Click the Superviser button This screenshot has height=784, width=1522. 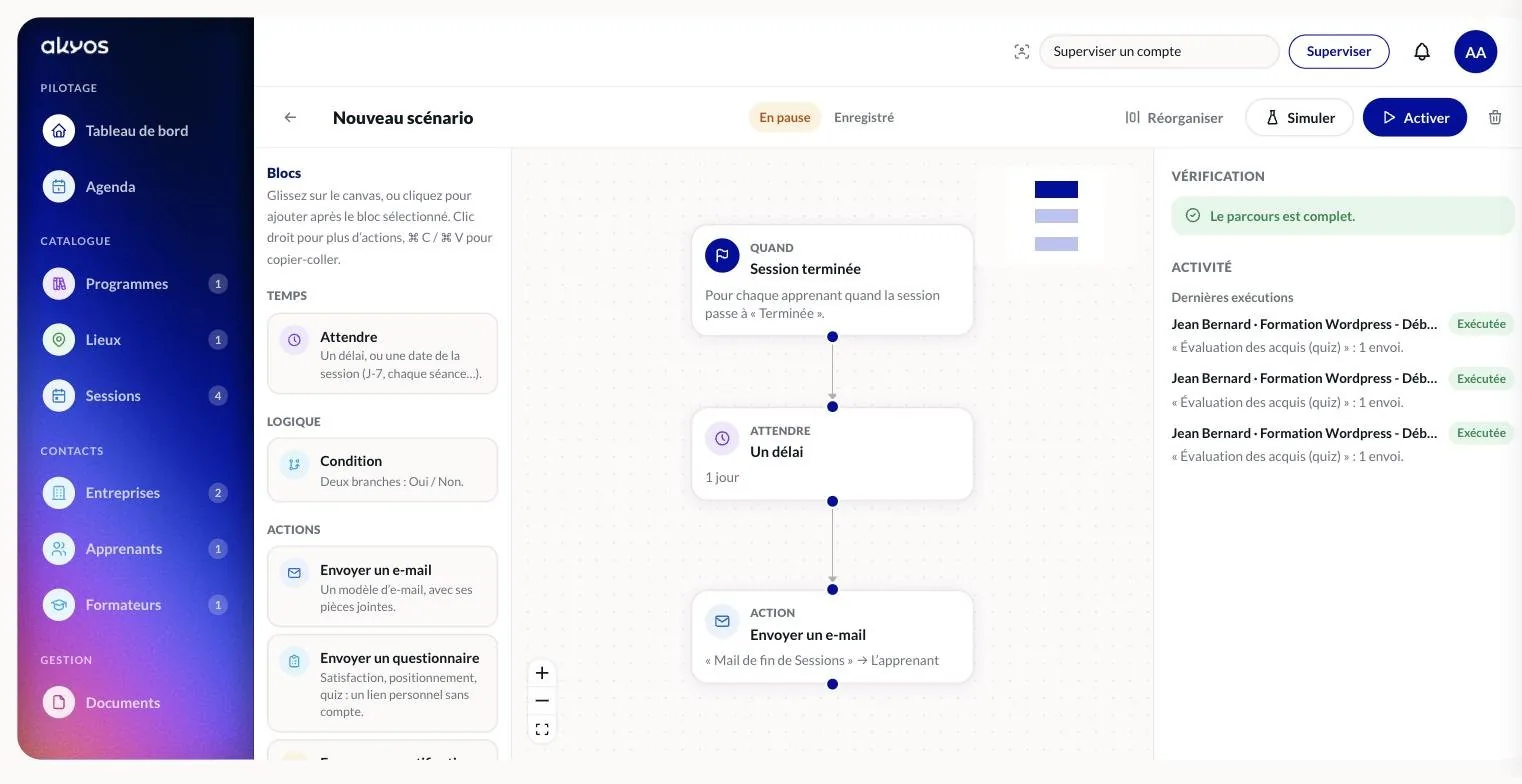click(x=1338, y=52)
